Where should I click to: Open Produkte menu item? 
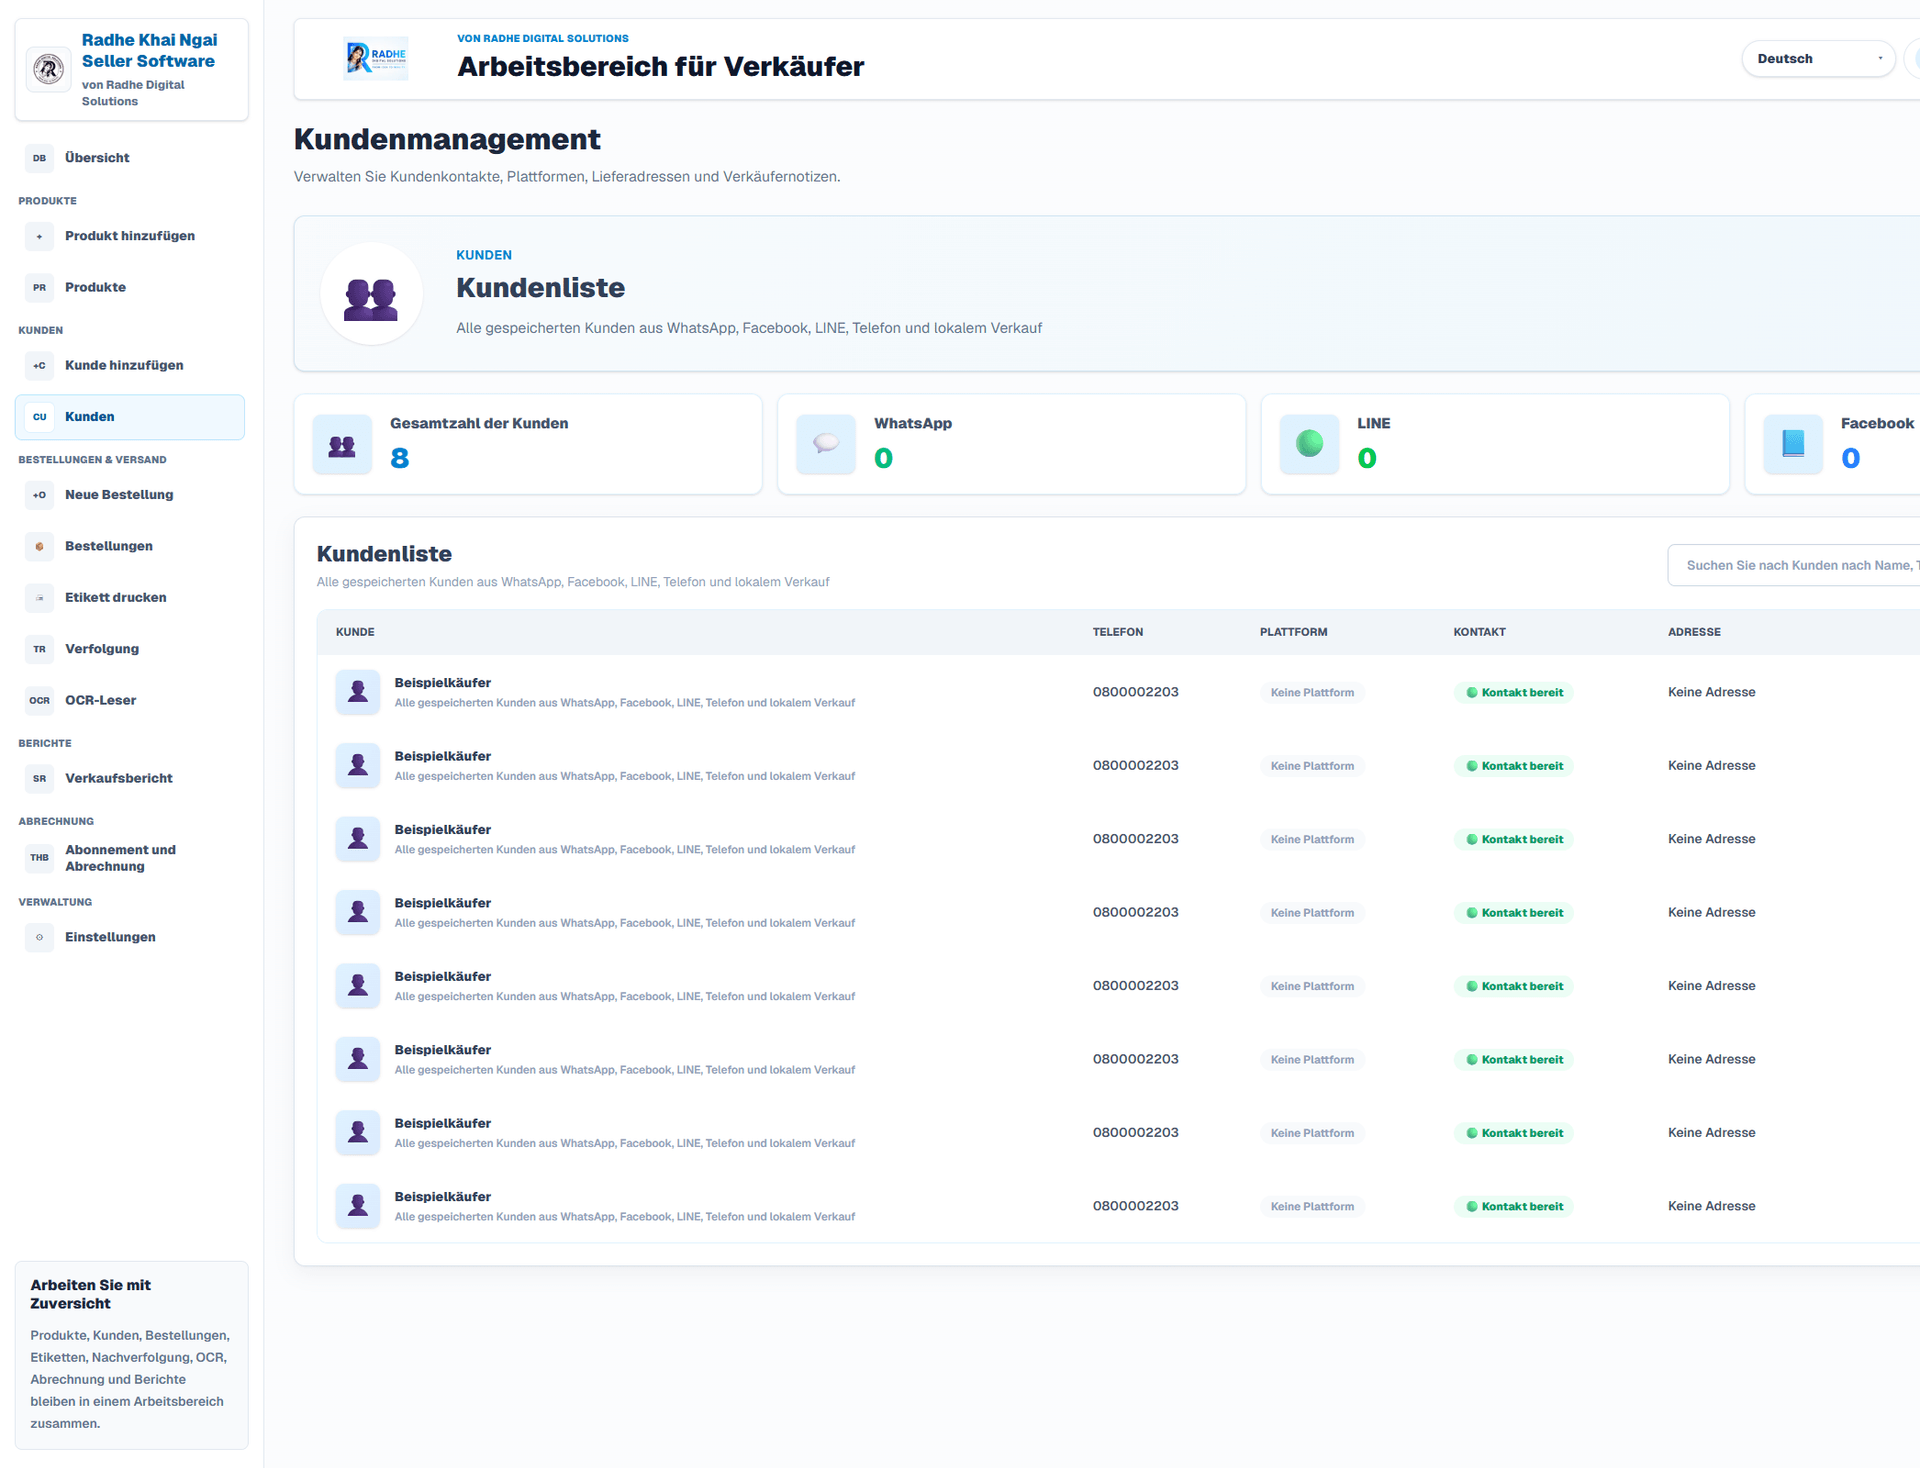click(x=130, y=288)
